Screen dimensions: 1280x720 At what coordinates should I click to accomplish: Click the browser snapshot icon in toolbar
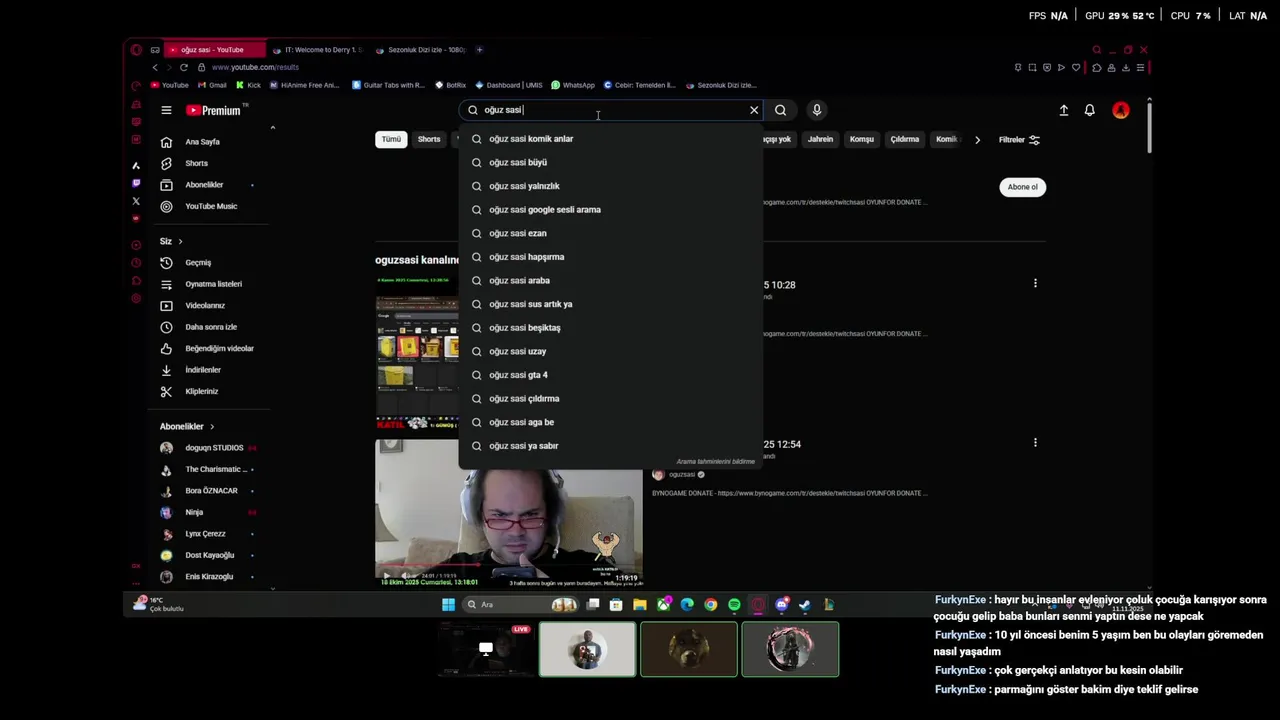pos(1032,67)
